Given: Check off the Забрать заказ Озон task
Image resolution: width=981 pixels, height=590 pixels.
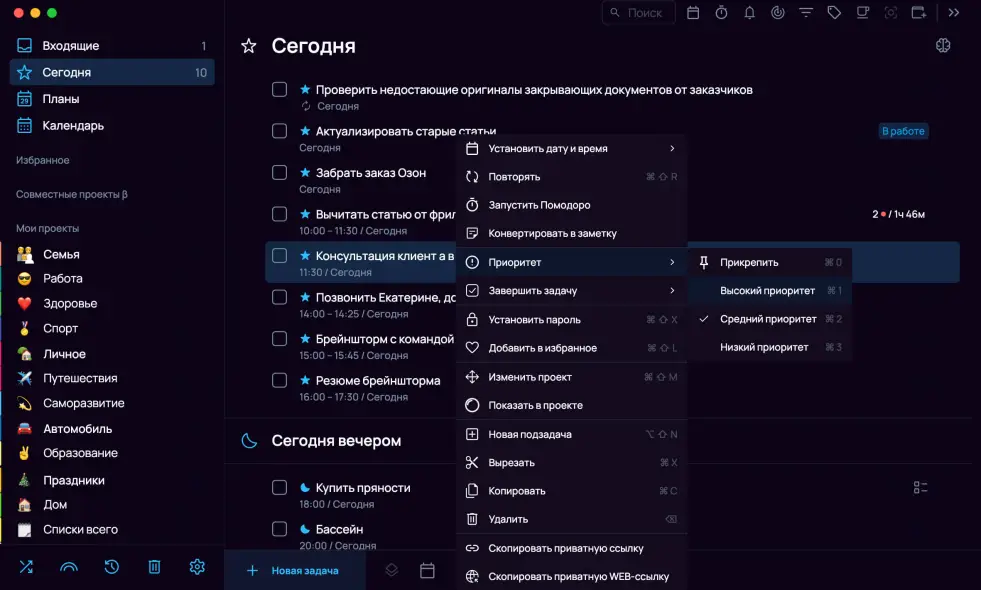Looking at the screenshot, I should 280,173.
